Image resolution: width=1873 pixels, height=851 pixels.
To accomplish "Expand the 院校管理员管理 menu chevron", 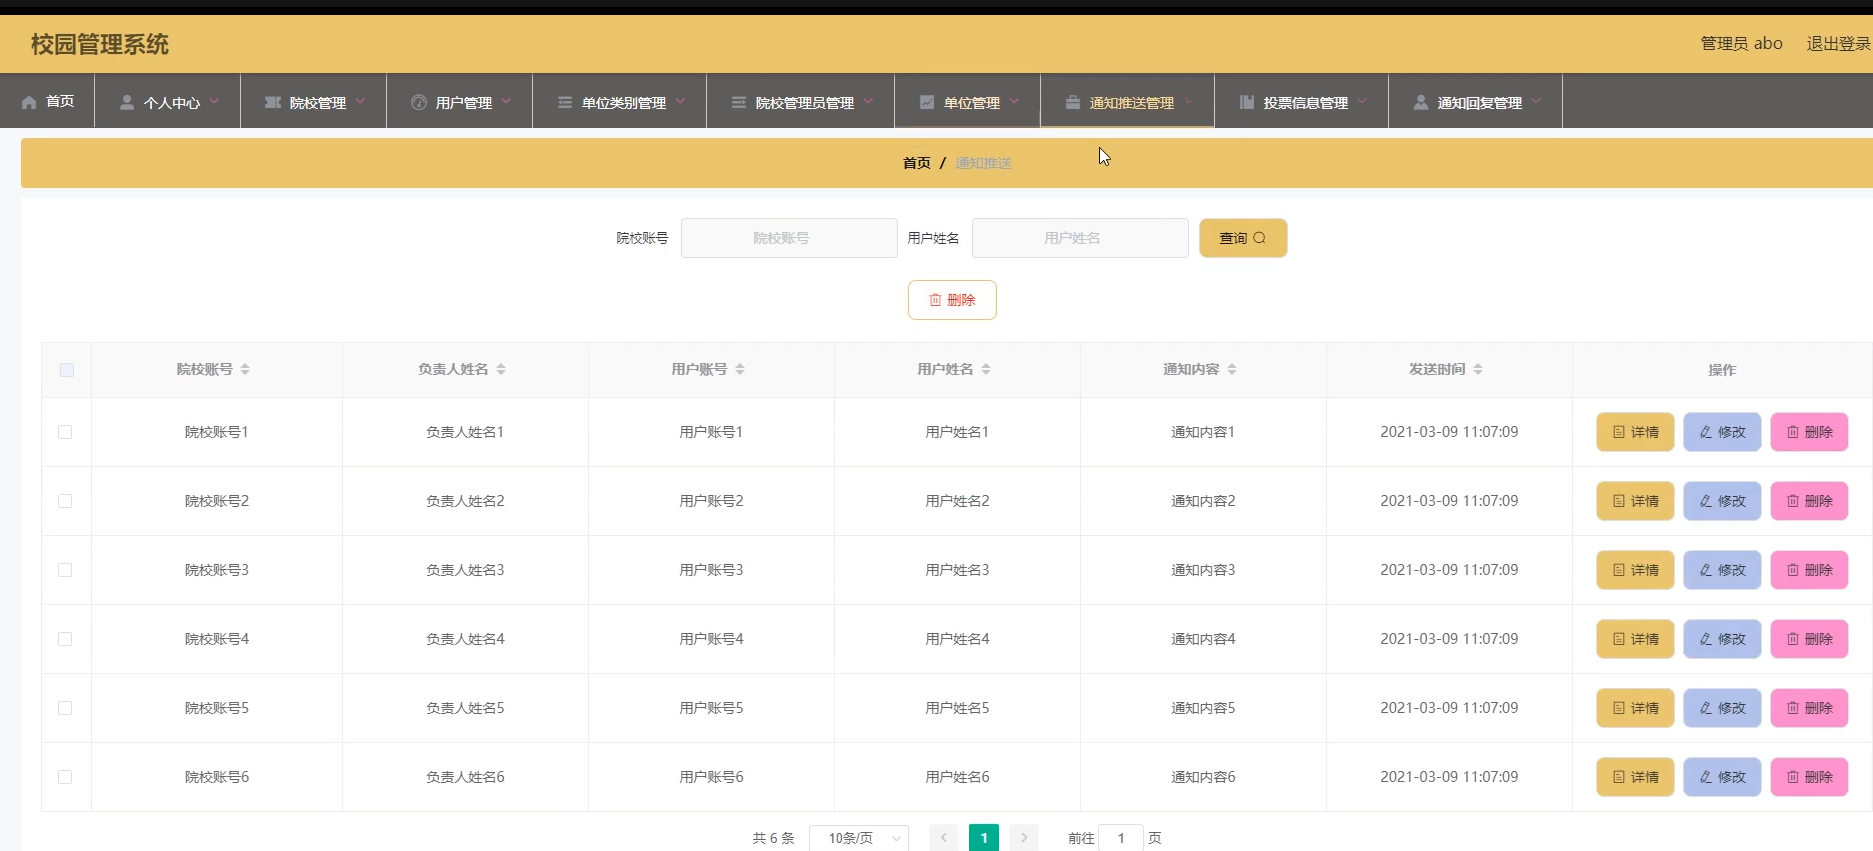I will tap(869, 101).
